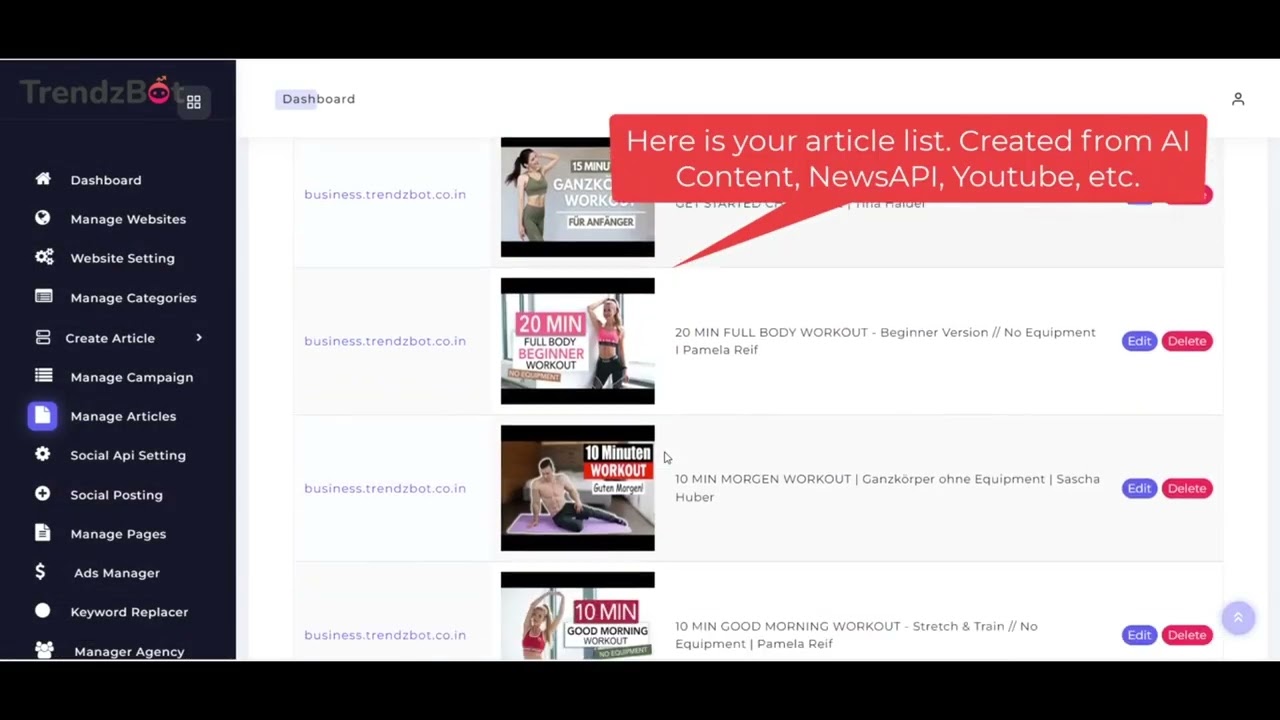Click the 10 MIN Good Morning Workout thumbnail

578,616
